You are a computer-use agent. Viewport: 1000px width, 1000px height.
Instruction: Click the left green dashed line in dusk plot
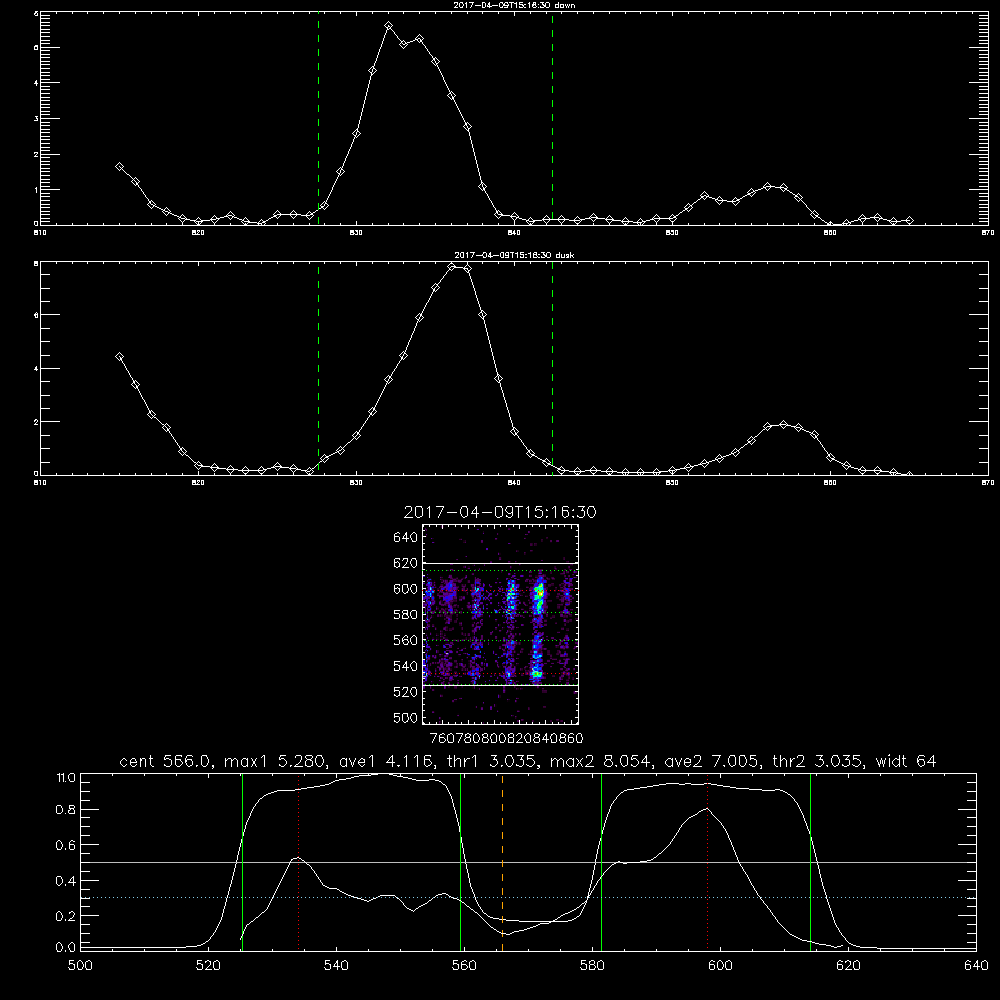point(318,368)
